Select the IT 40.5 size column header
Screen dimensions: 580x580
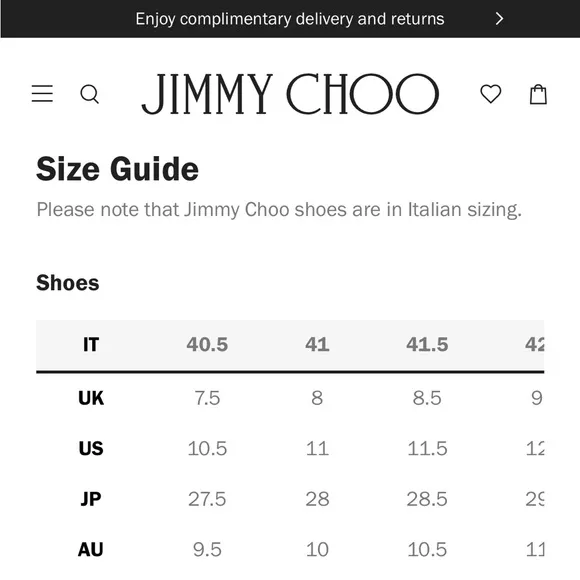point(207,344)
